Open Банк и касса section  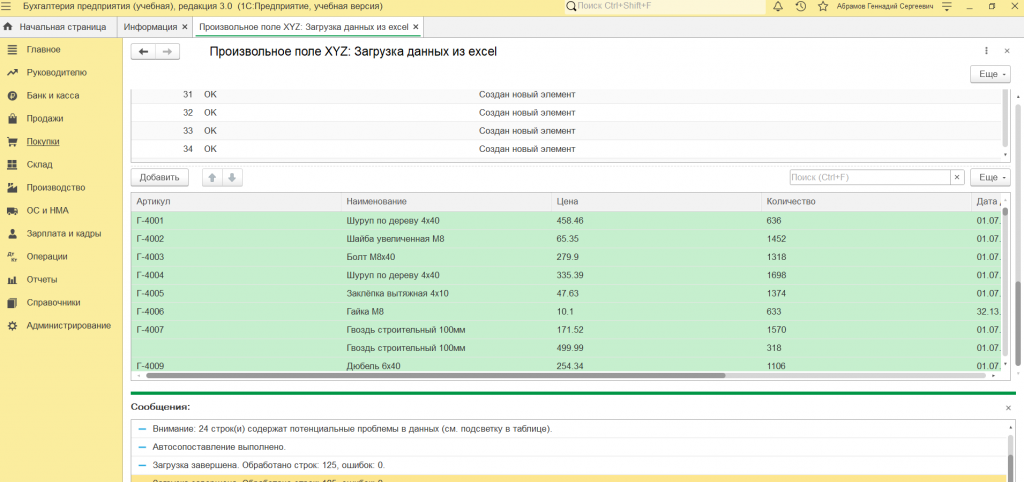(x=53, y=95)
